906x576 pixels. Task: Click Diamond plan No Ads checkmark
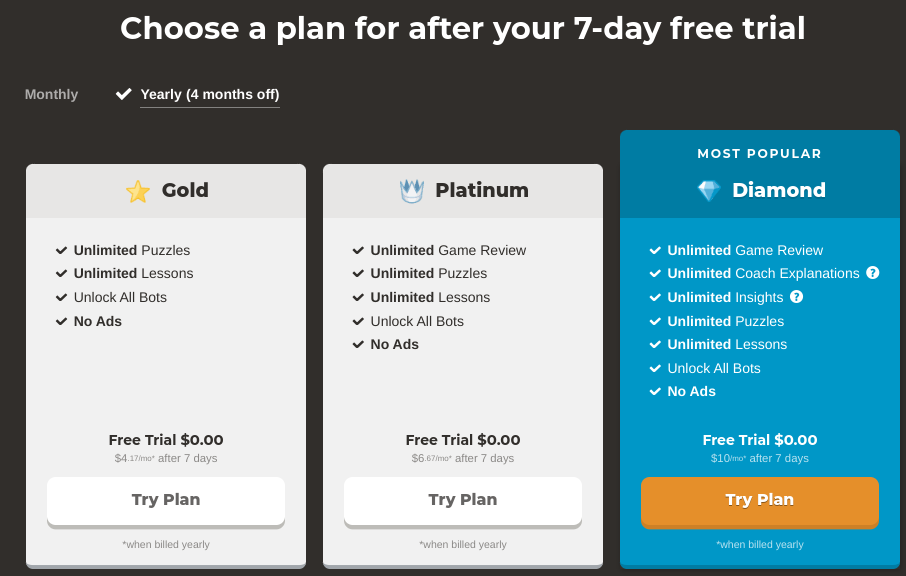click(x=655, y=392)
